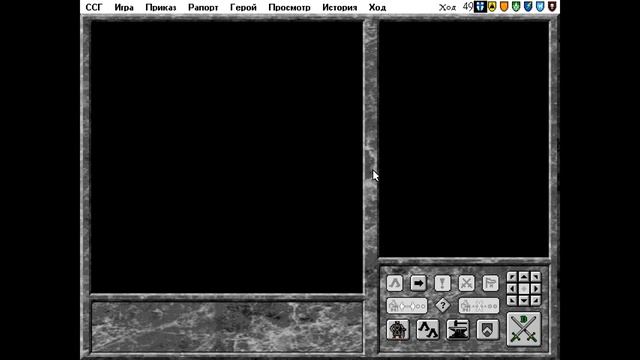Move view with left arrow button
The height and width of the screenshot is (360, 640).
click(x=512, y=289)
